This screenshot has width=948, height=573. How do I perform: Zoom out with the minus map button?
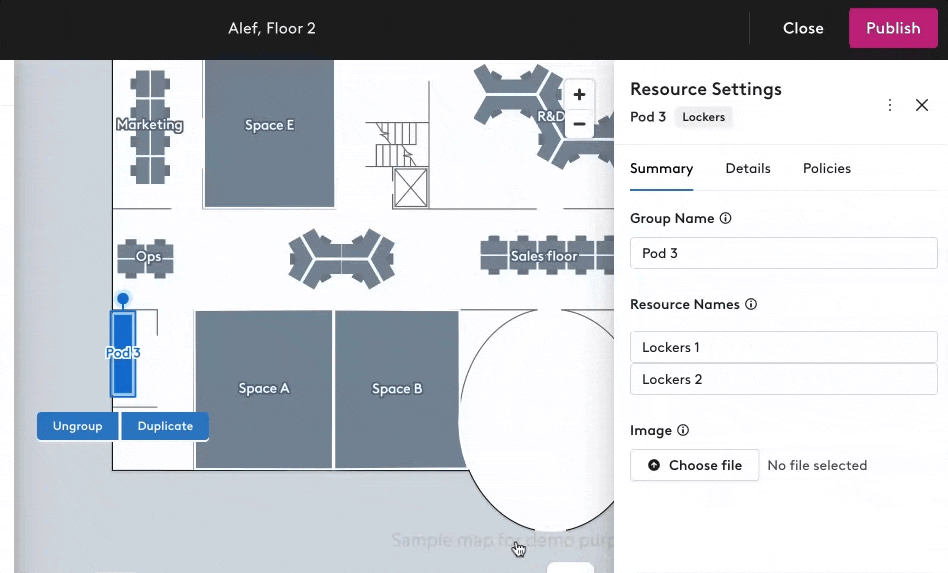click(x=579, y=124)
